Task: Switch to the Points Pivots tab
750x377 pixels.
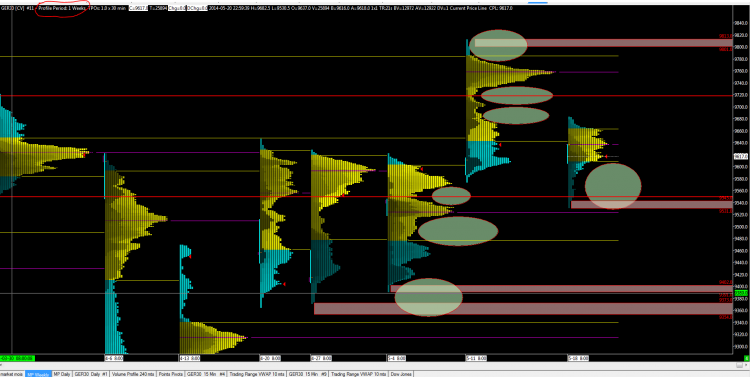Action: (x=171, y=374)
